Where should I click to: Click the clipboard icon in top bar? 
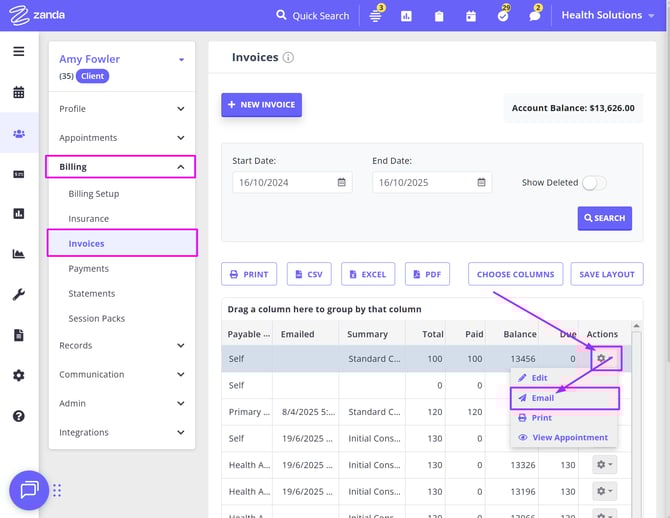pos(439,16)
